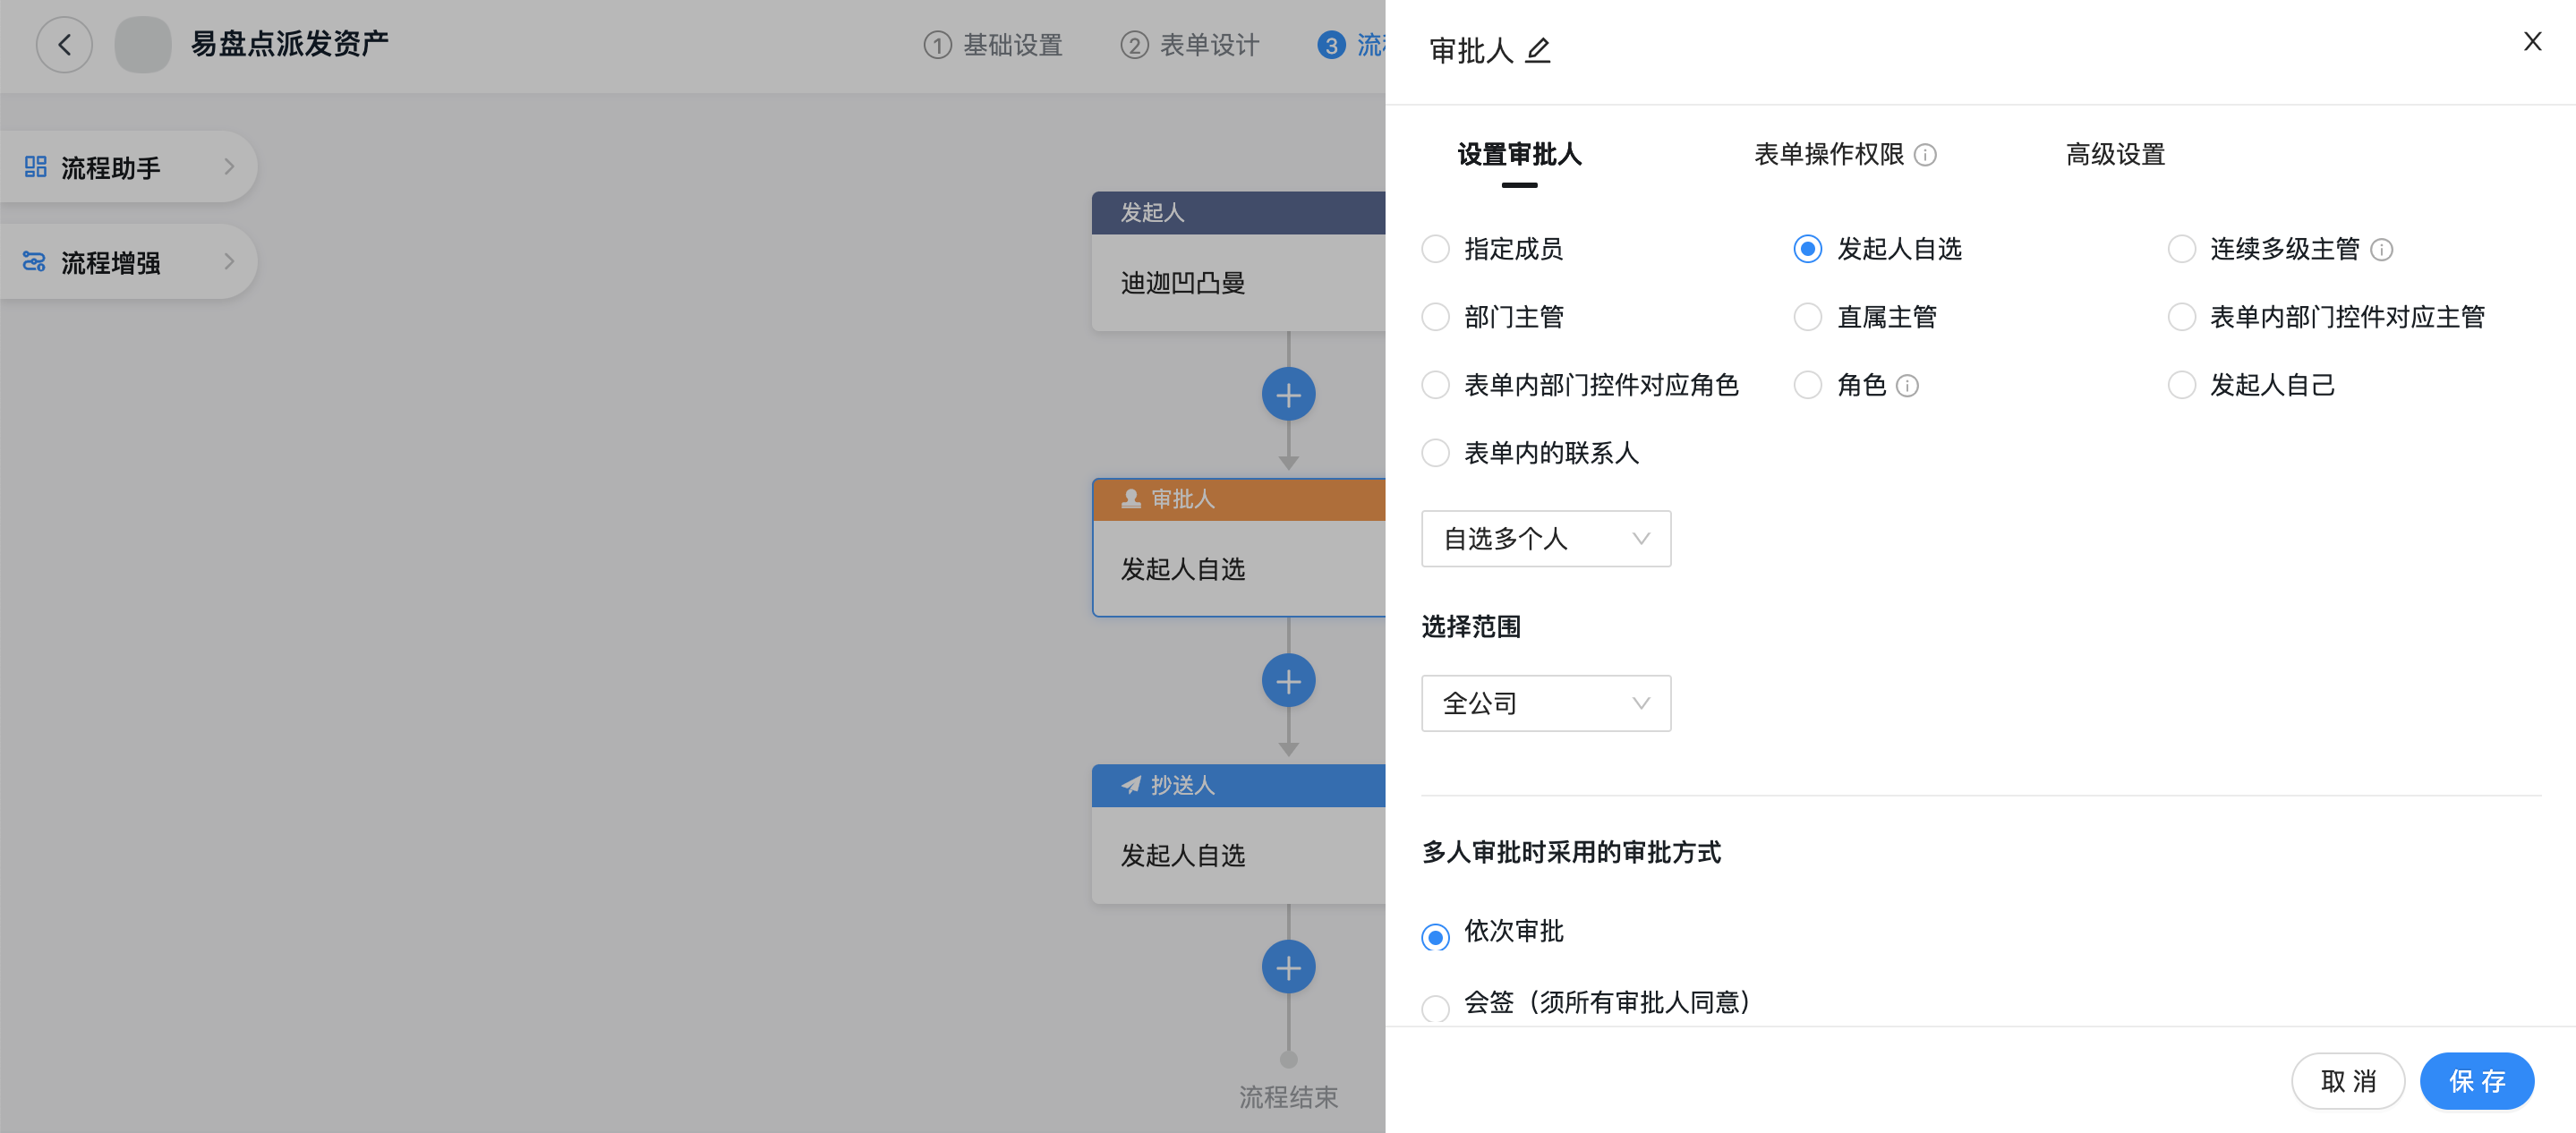Click the info icon next to 表单操作权限
The height and width of the screenshot is (1133, 2576).
pos(1925,155)
